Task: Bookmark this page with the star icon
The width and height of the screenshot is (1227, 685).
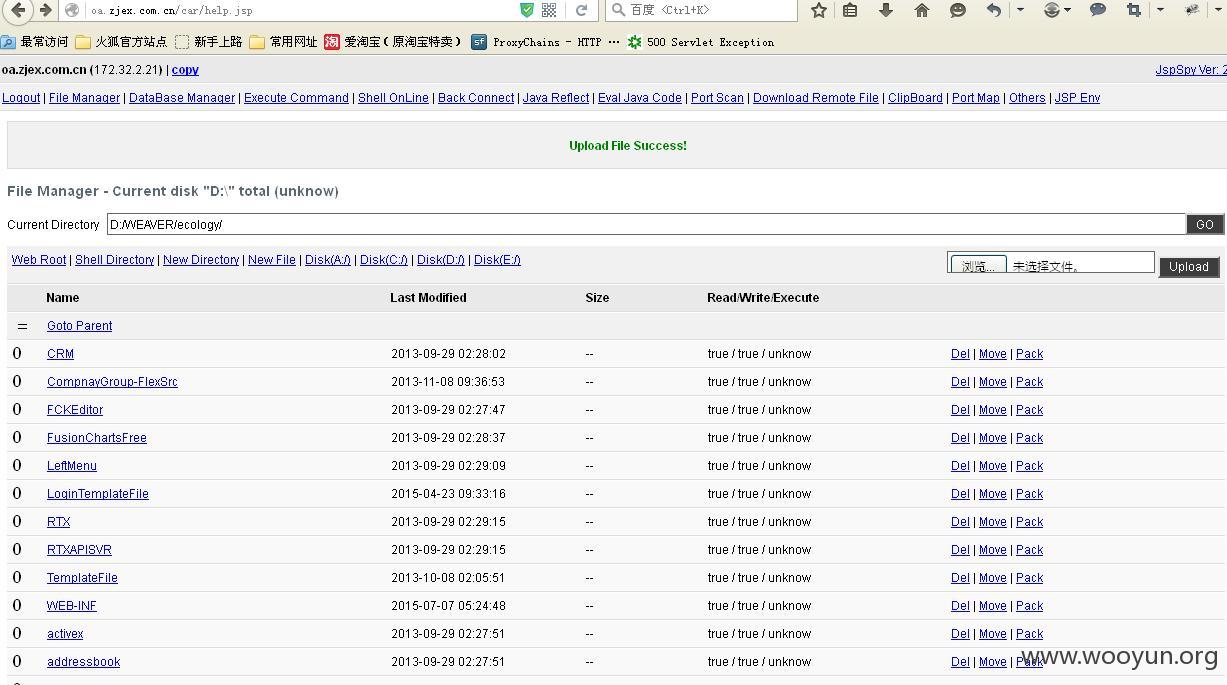Action: [819, 10]
